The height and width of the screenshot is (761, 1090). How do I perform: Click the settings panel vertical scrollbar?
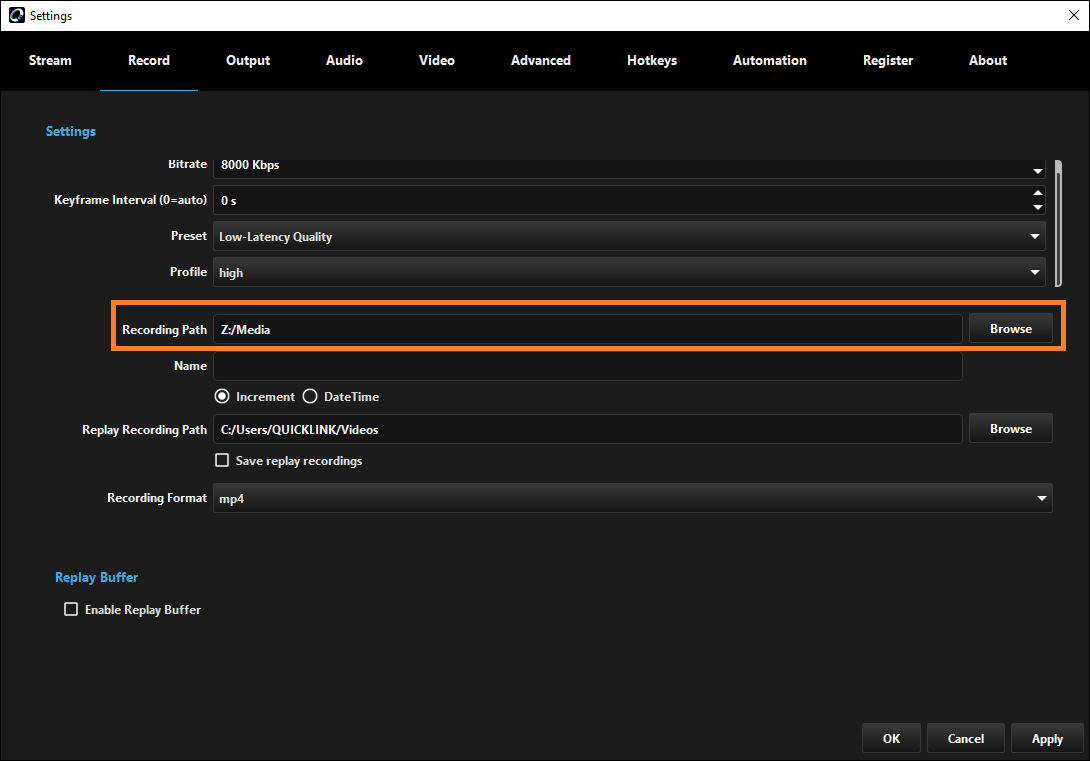coord(1058,223)
